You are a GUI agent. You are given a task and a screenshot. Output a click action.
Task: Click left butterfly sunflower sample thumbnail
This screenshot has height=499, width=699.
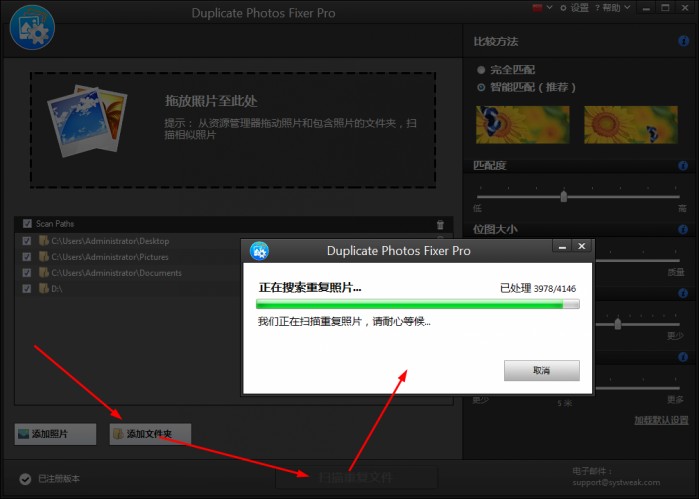522,124
